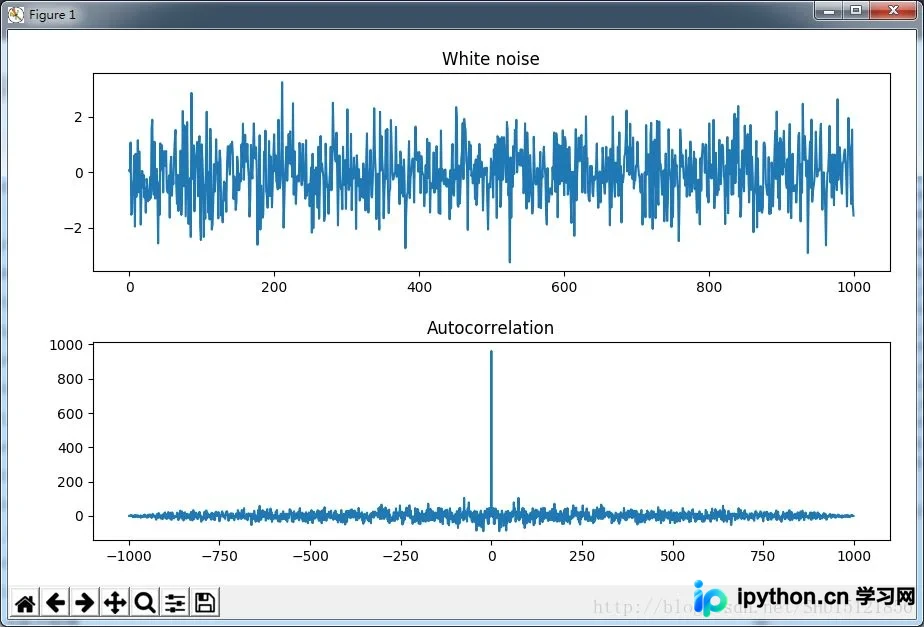This screenshot has height=627, width=924.
Task: Maximize the Figure 1 window
Action: coord(856,11)
